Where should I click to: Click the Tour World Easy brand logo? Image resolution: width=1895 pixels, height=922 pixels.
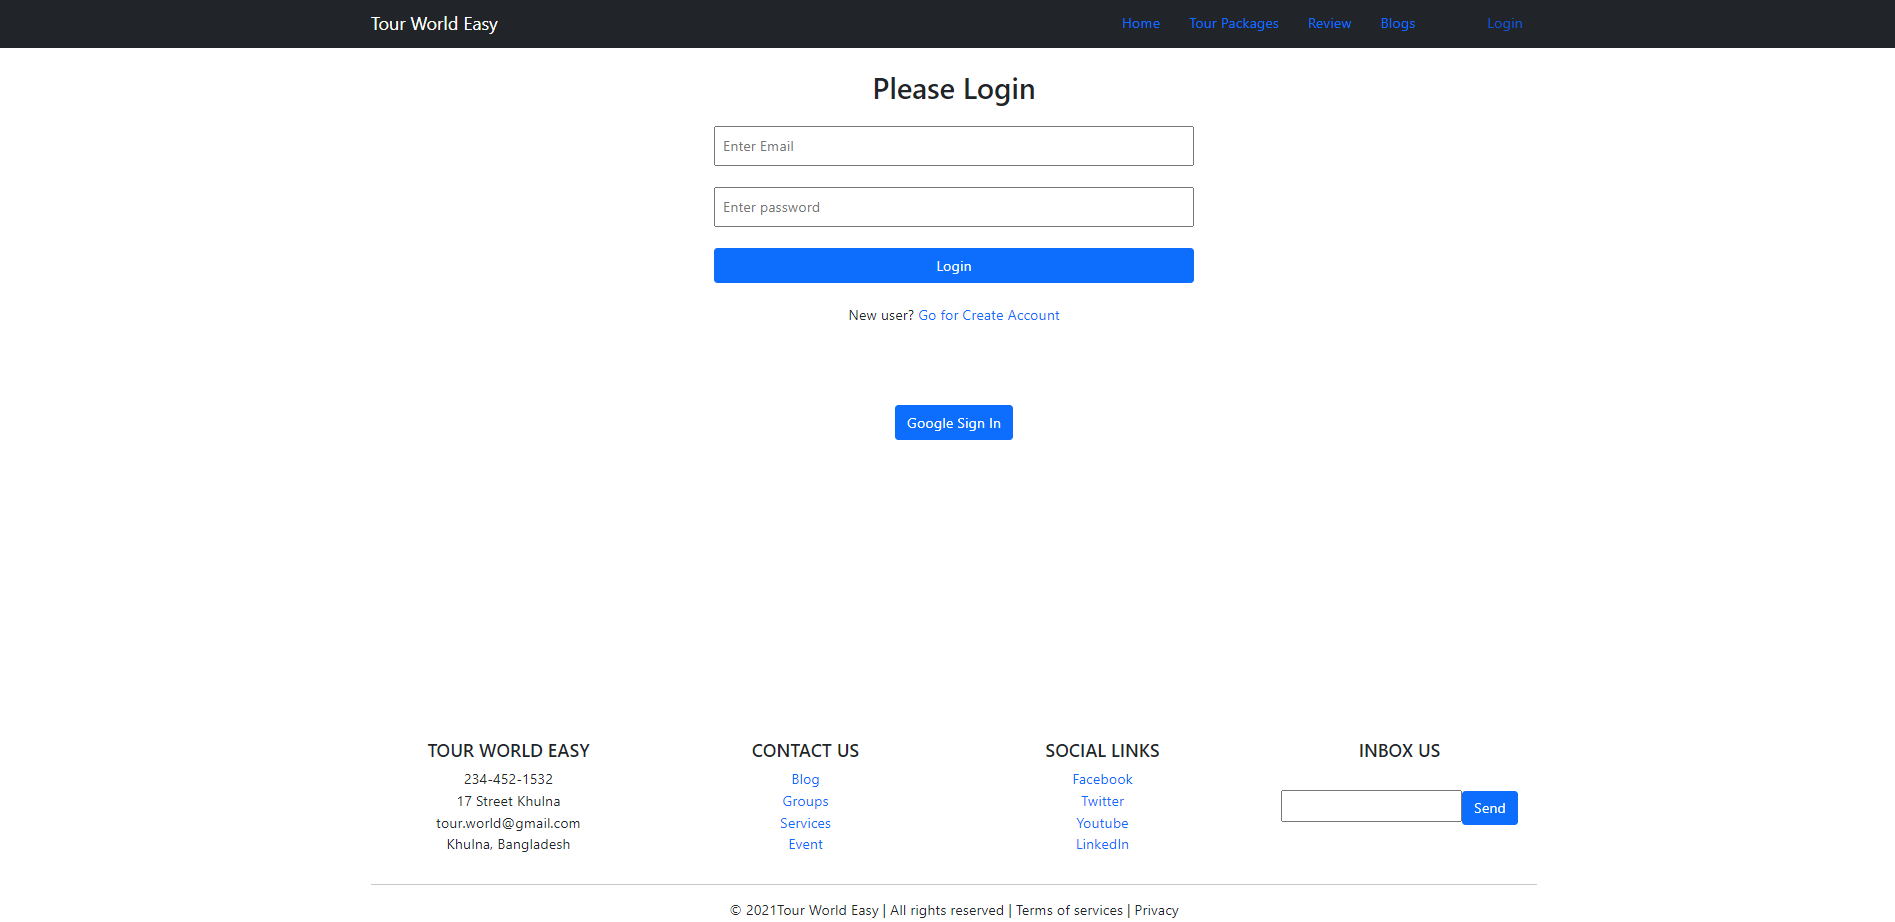(x=434, y=24)
